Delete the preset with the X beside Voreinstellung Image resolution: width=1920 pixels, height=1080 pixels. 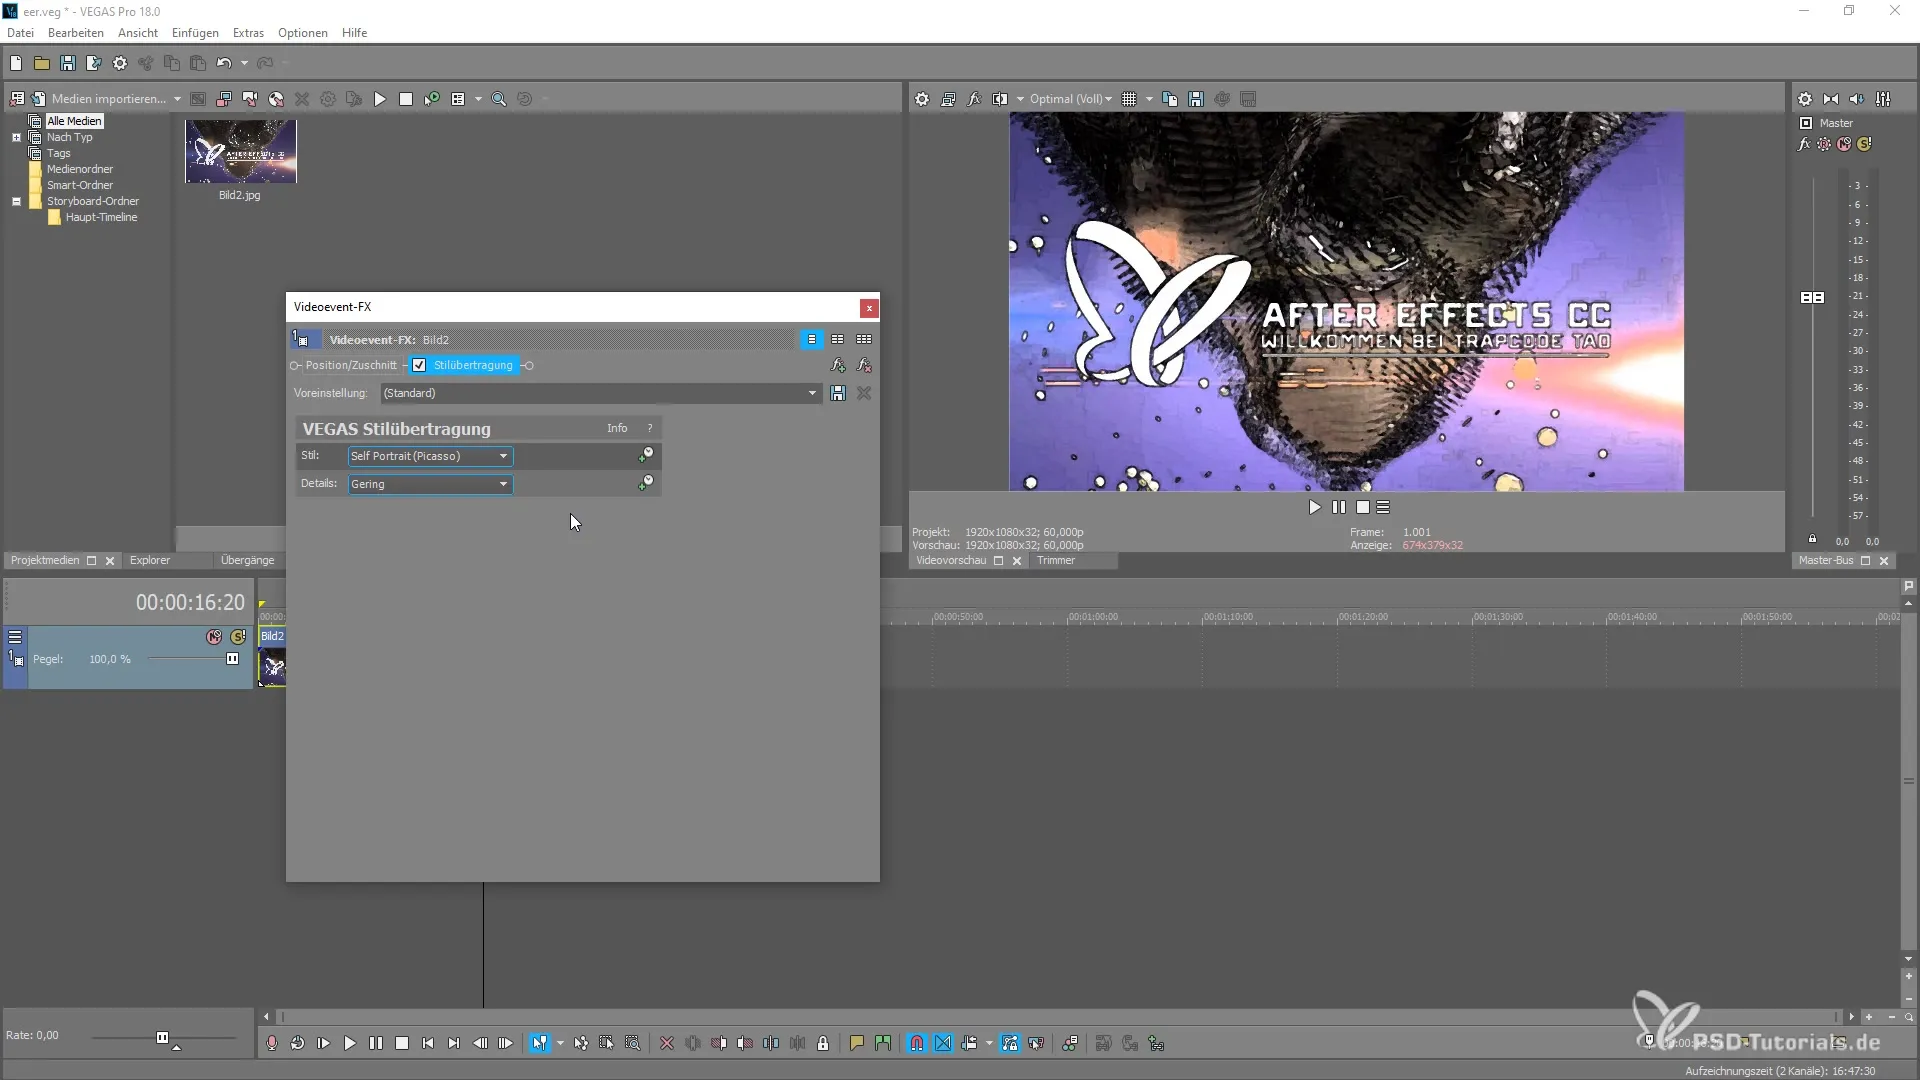tap(864, 393)
